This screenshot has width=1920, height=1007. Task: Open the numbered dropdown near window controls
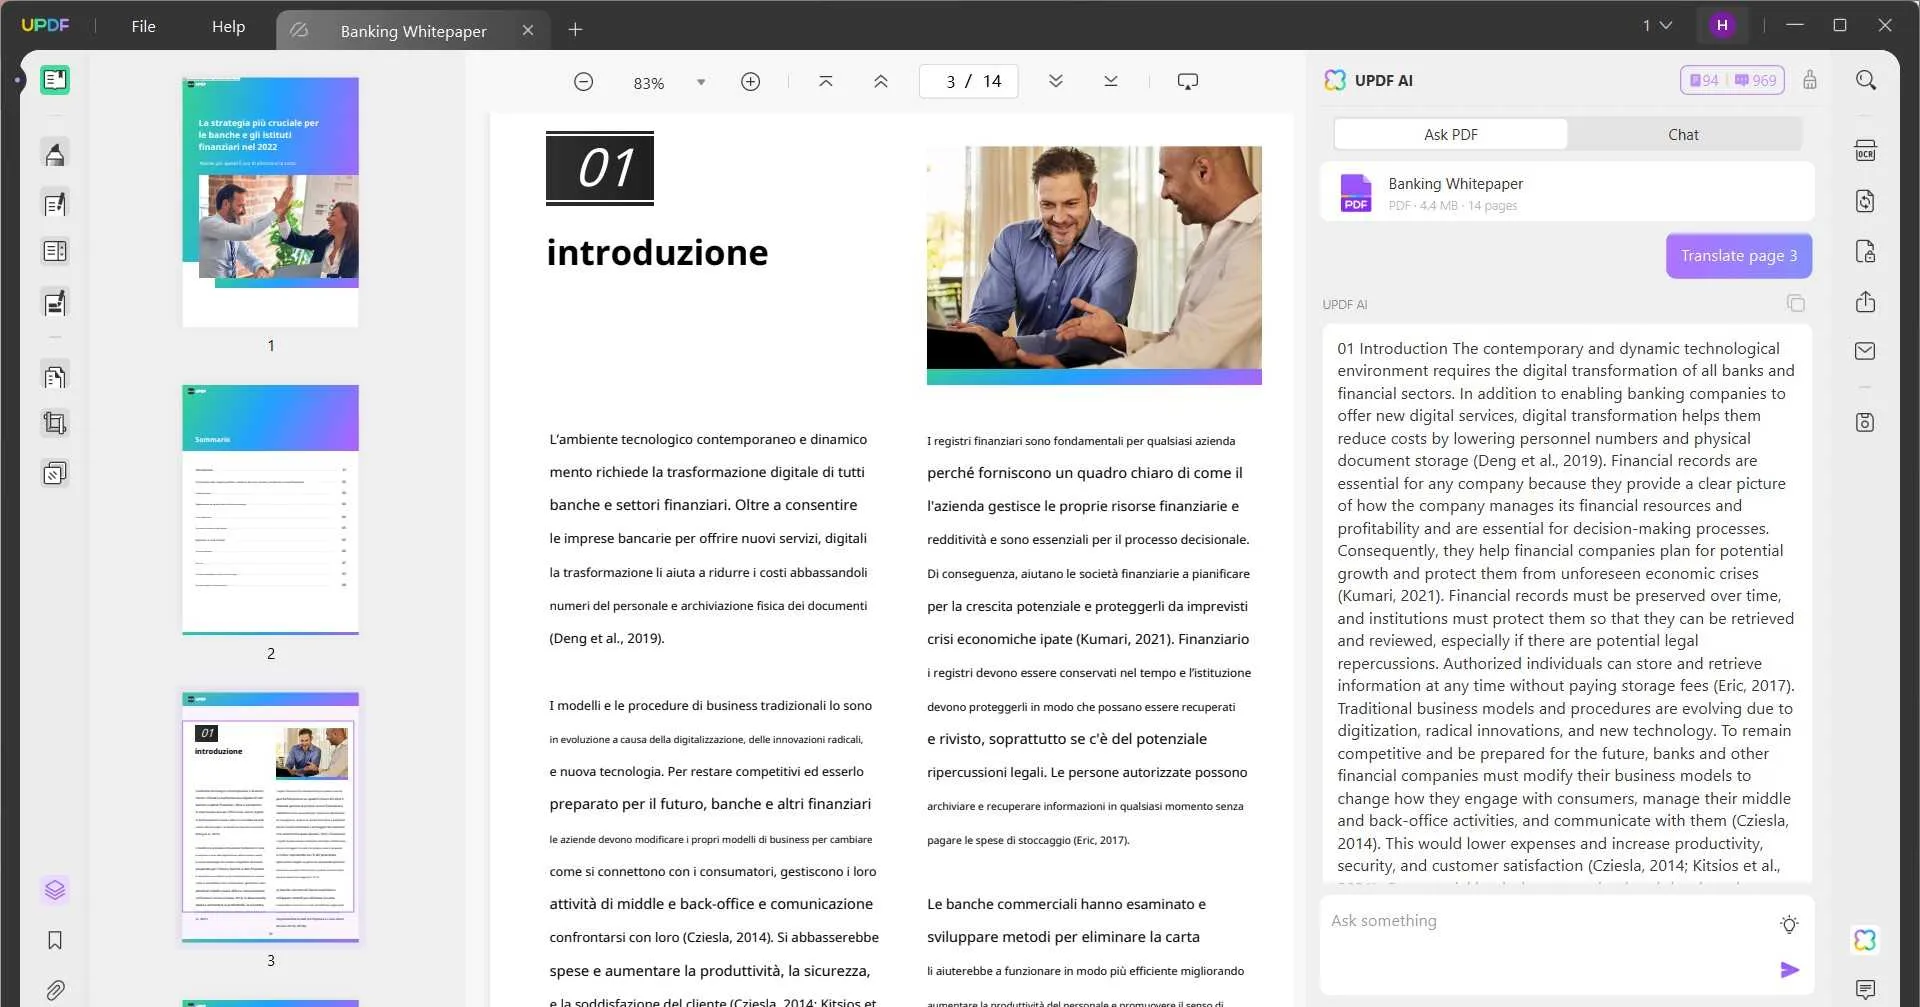click(x=1657, y=25)
